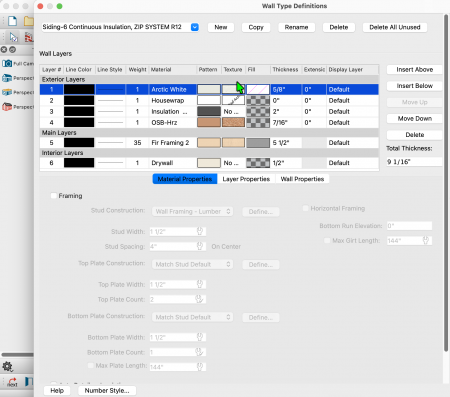Click the red house Perspective icon
450x397 pixels.
pos(7,107)
